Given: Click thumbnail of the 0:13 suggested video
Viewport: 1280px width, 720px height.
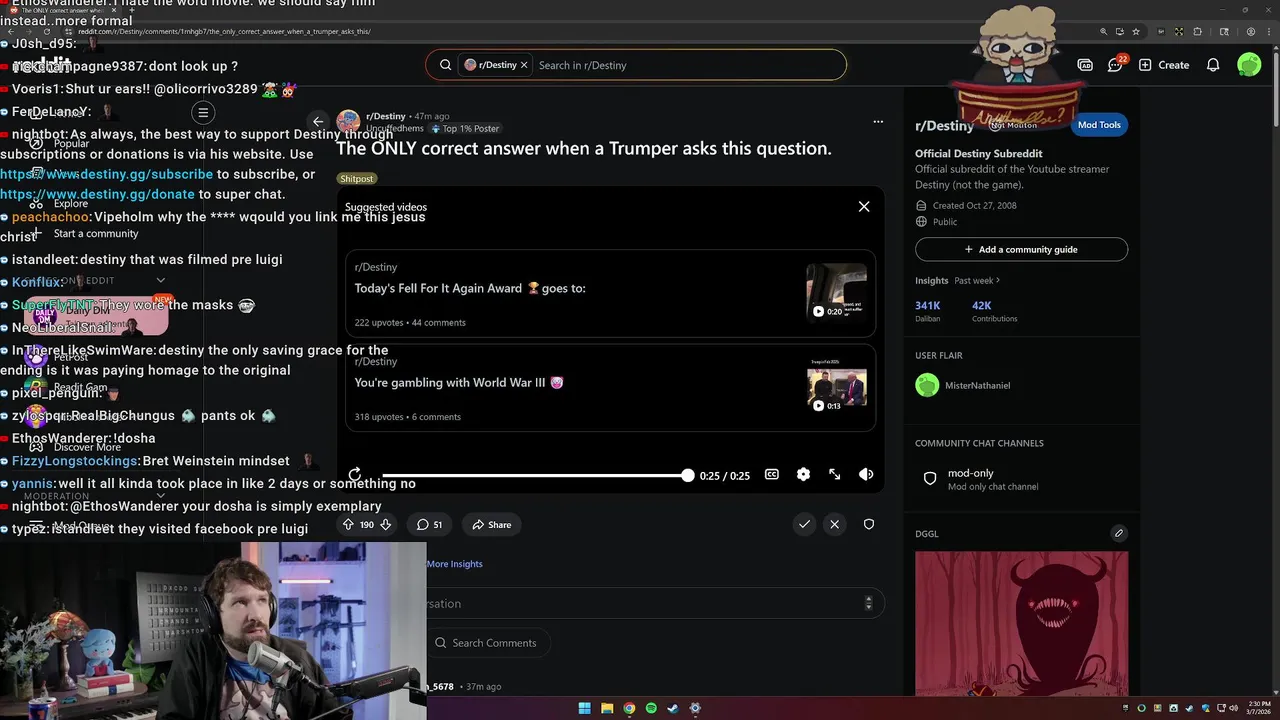Looking at the screenshot, I should (x=837, y=386).
